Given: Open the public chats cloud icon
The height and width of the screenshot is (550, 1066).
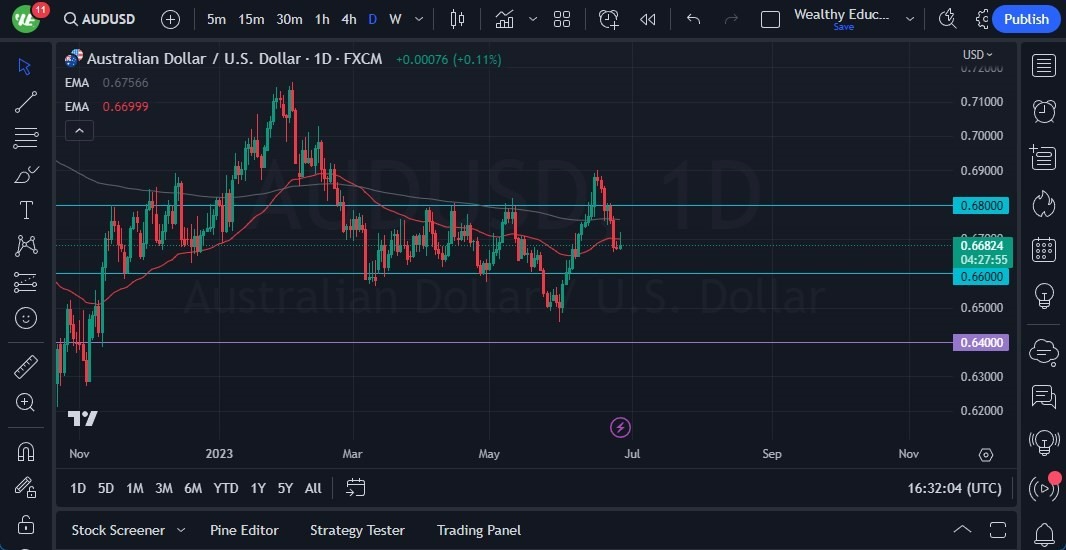Looking at the screenshot, I should [1044, 351].
